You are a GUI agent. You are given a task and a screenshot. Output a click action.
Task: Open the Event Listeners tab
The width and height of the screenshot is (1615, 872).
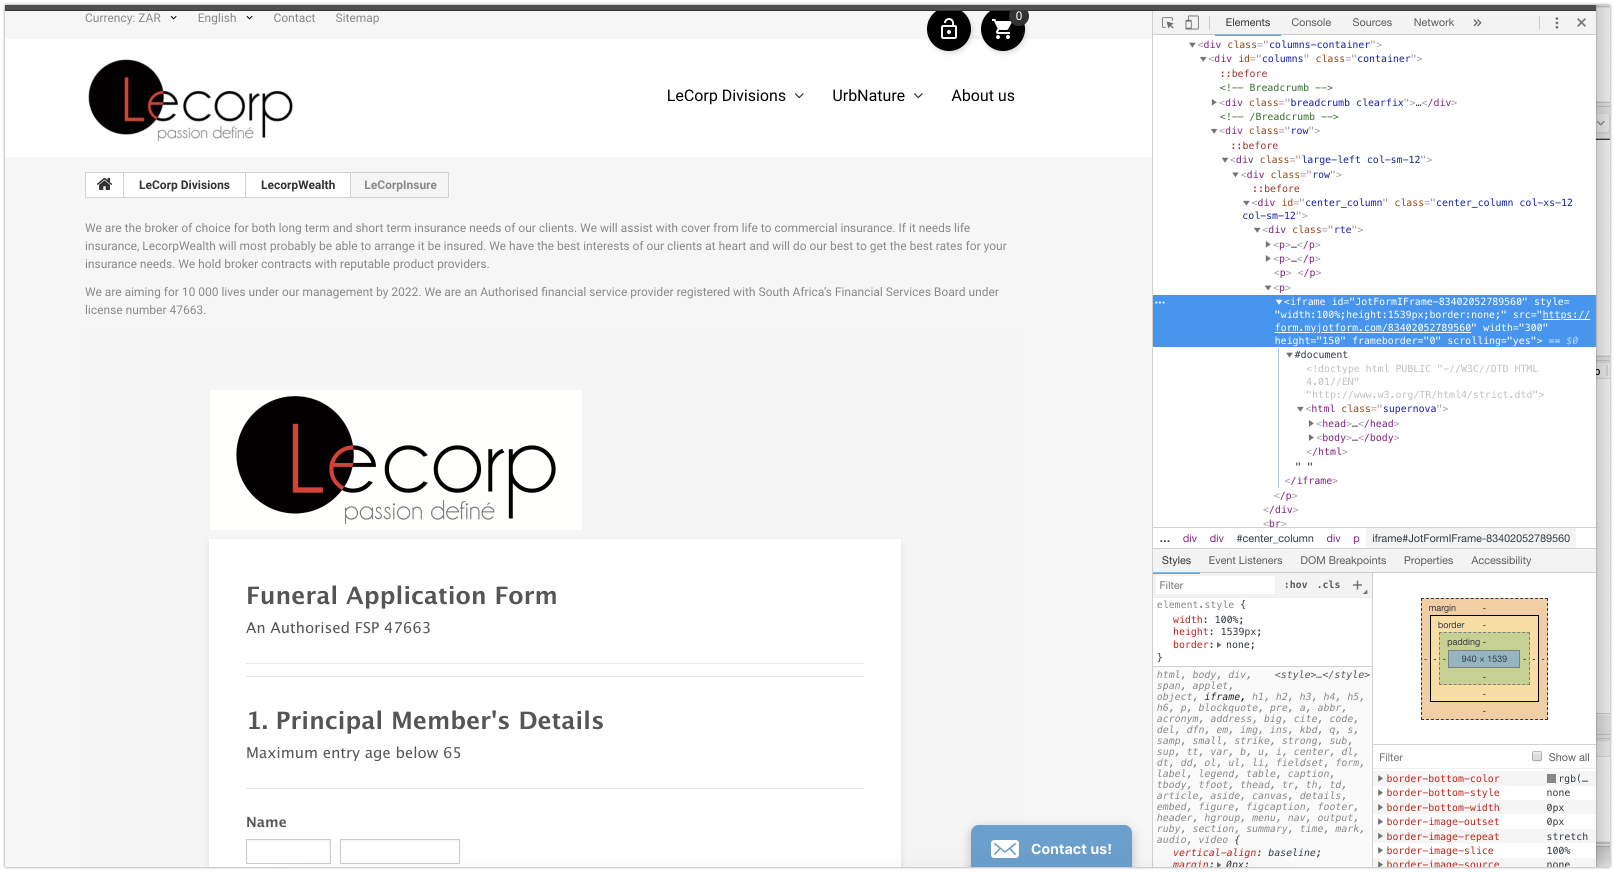coord(1245,561)
